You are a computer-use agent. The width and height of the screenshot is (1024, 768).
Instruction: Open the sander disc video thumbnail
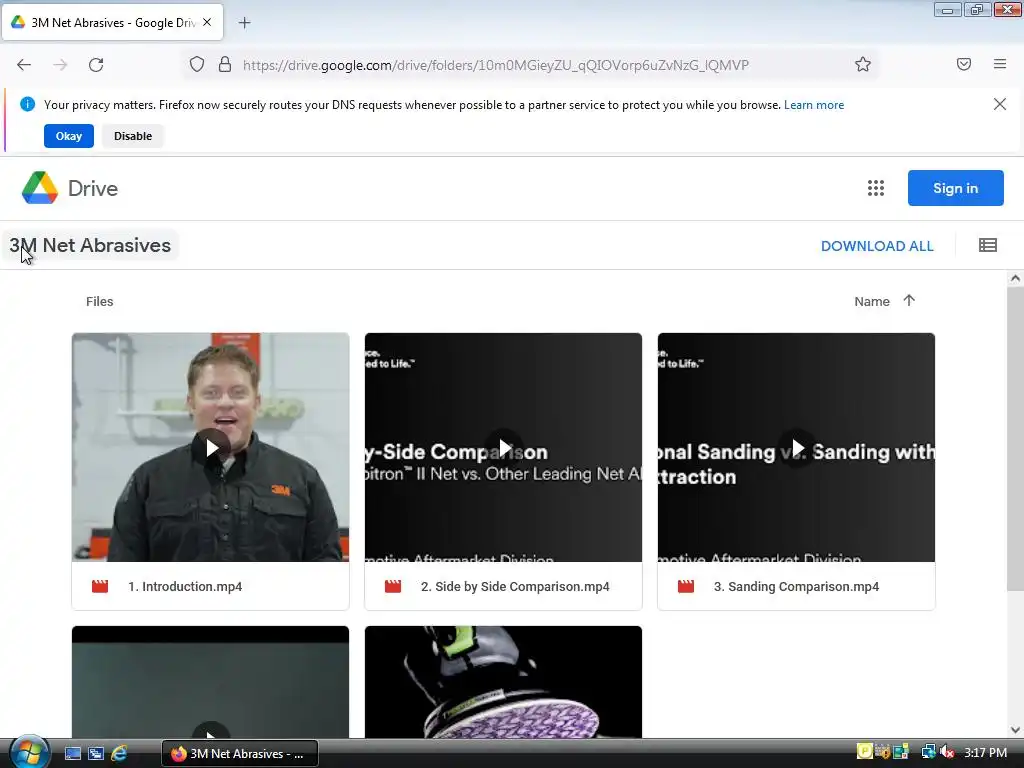pos(504,682)
